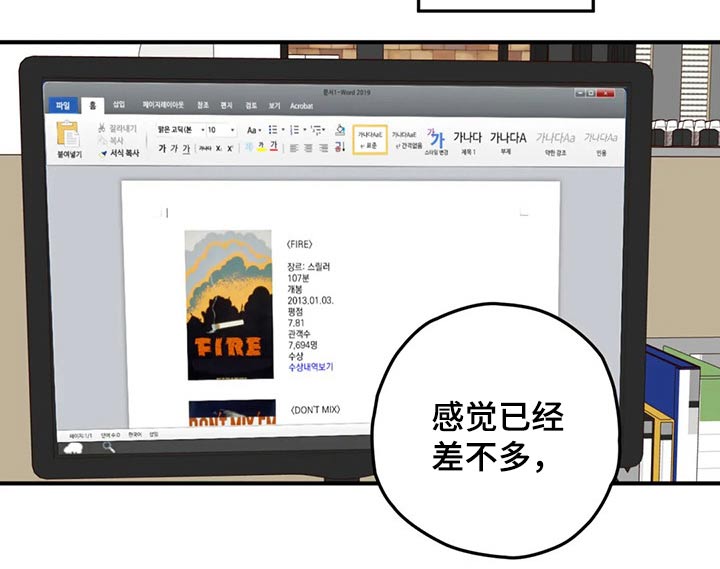This screenshot has width=720, height=569.
Task: Open the font name dropdown 맑은 고딕
Action: coord(176,130)
